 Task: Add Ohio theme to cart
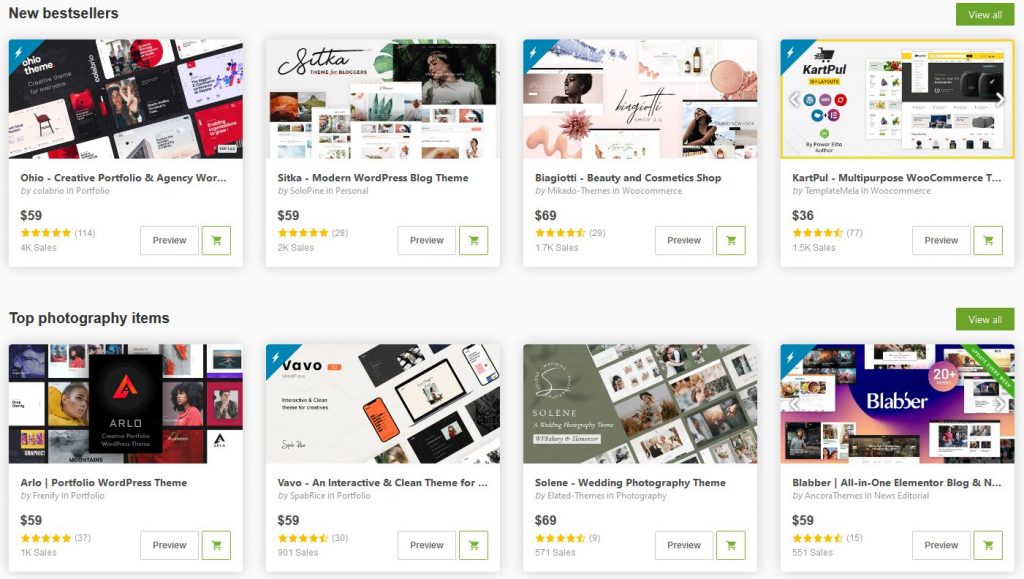tap(216, 240)
